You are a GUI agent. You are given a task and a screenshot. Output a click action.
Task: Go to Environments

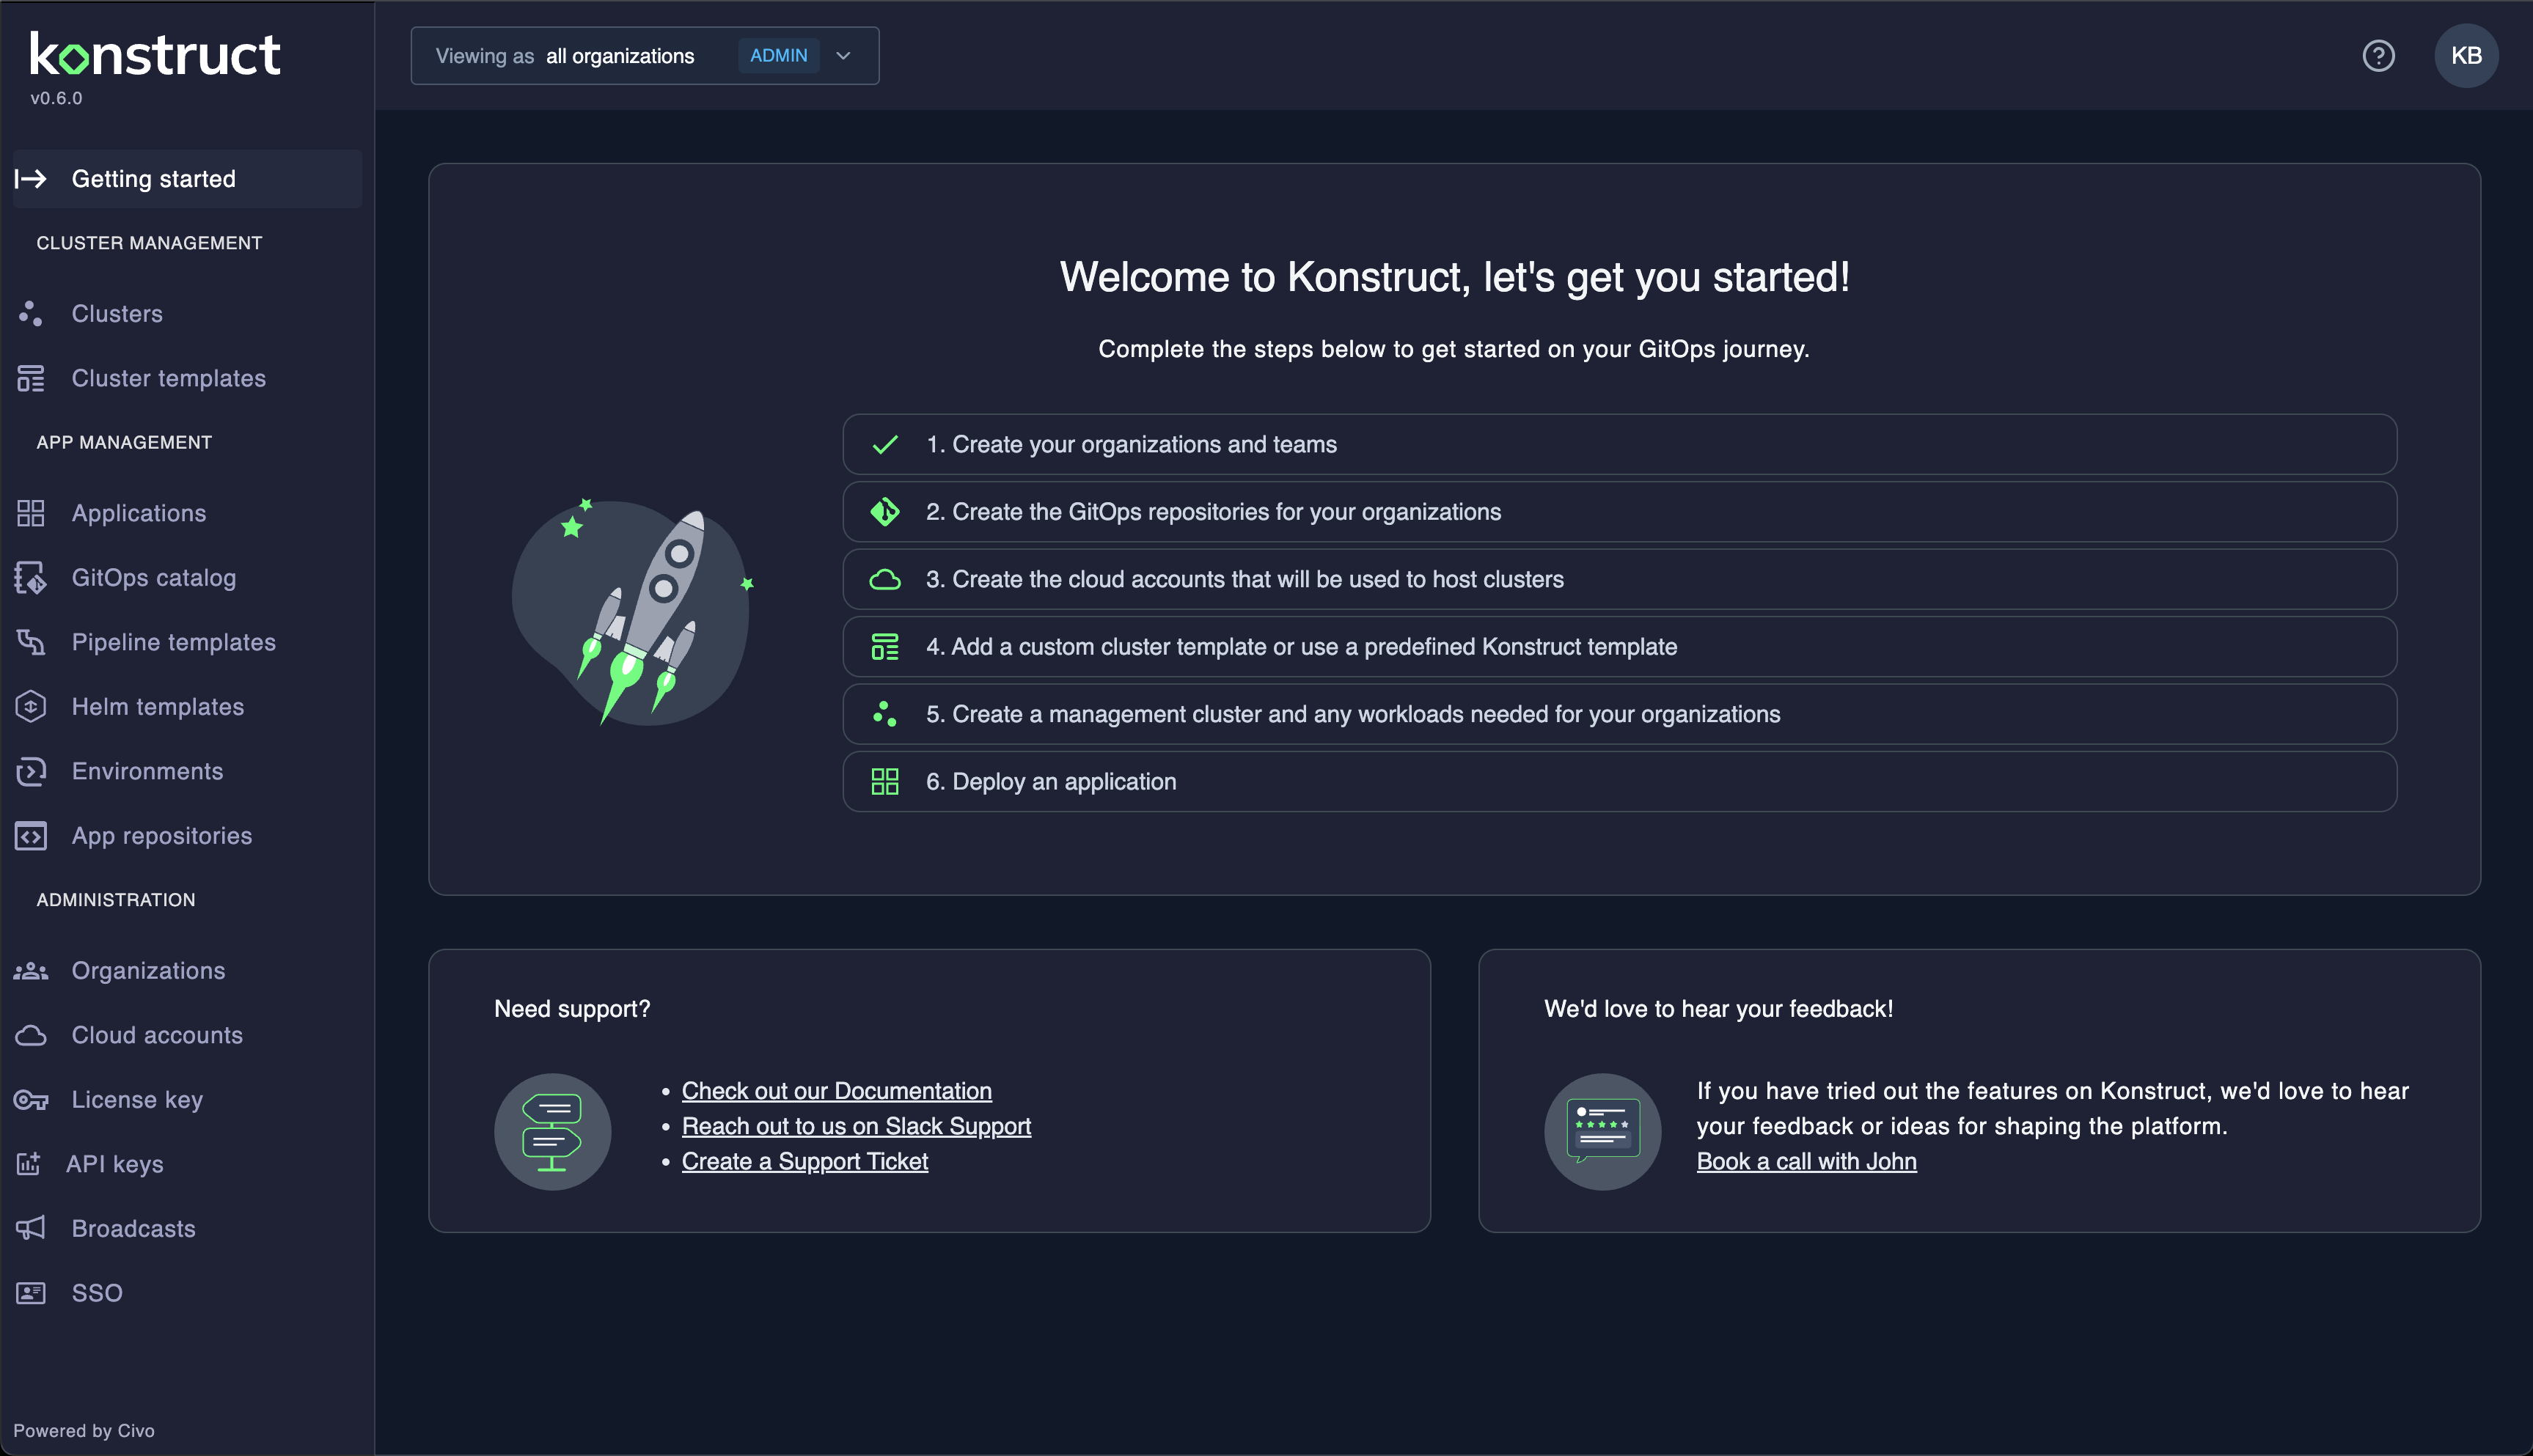click(x=187, y=771)
